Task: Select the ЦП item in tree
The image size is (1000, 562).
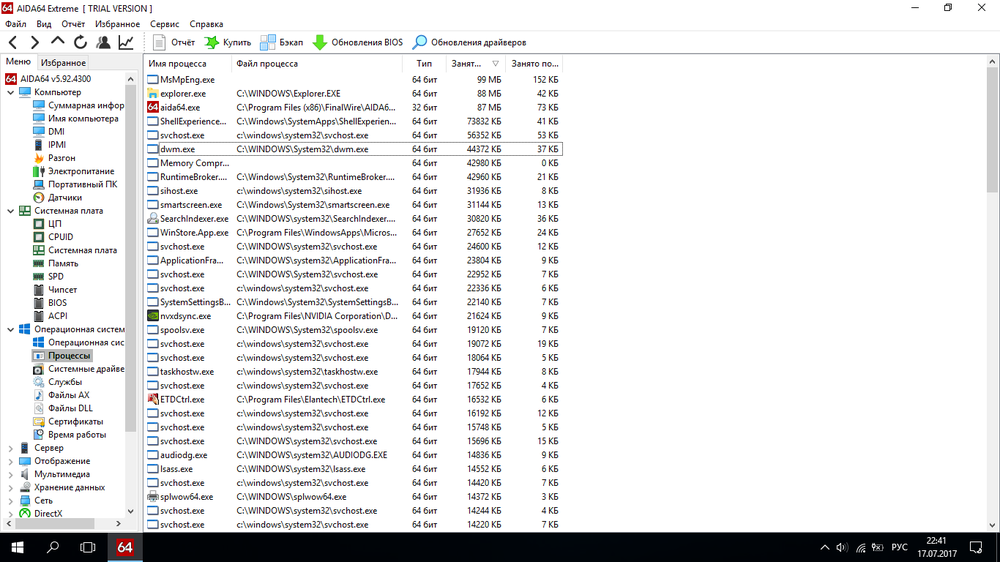Action: click(55, 224)
